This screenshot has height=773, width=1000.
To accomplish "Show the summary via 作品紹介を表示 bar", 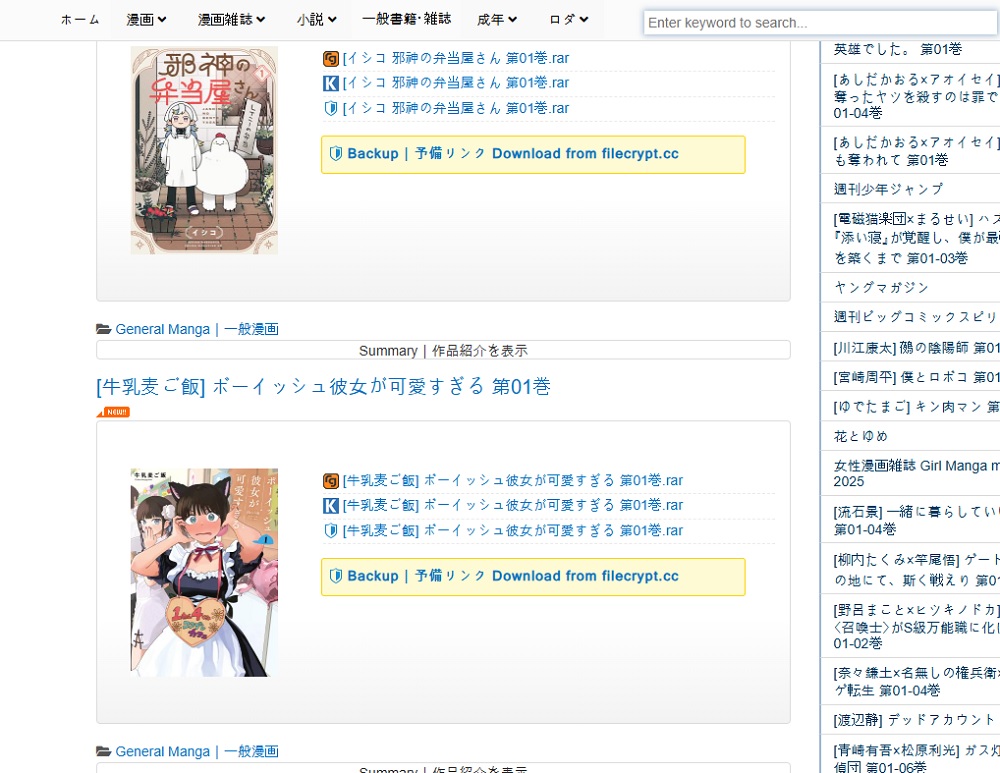I will (x=443, y=351).
